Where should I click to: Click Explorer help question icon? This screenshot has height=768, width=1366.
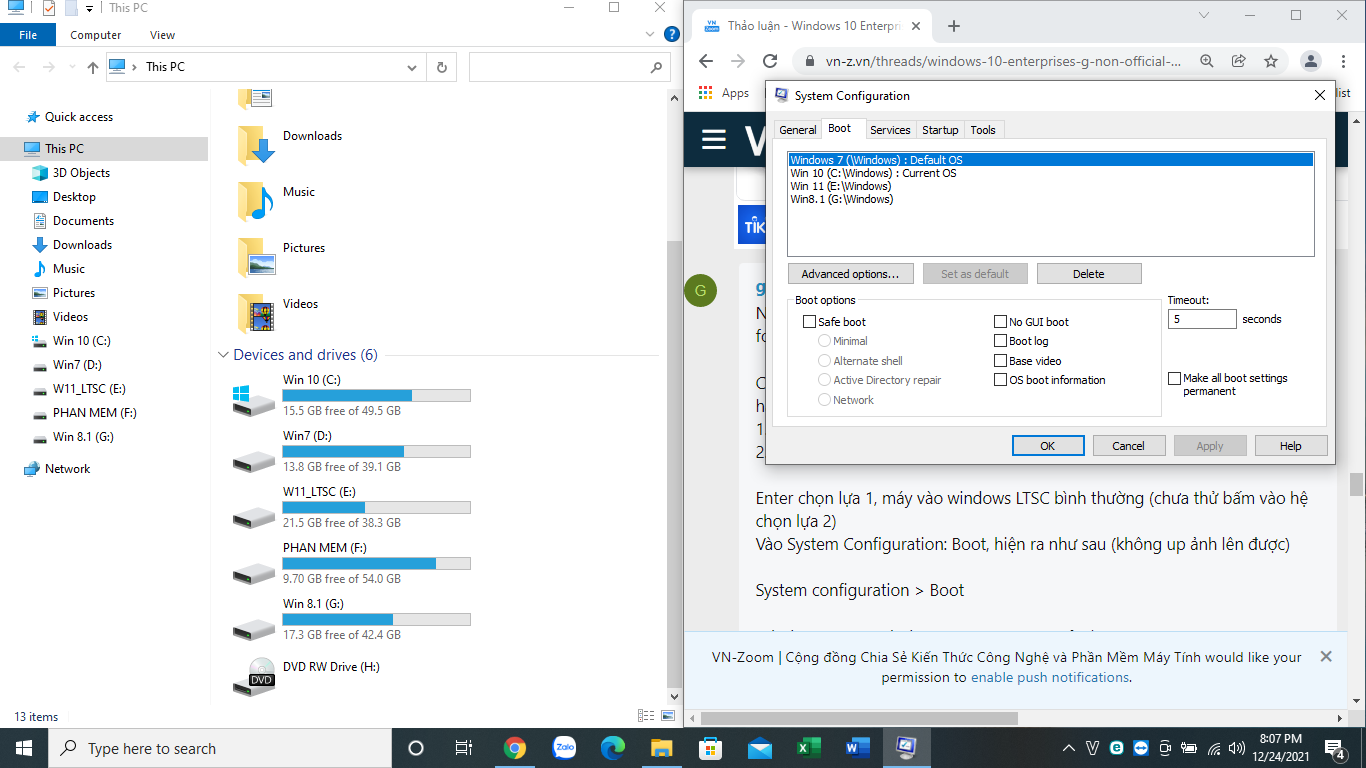[673, 34]
